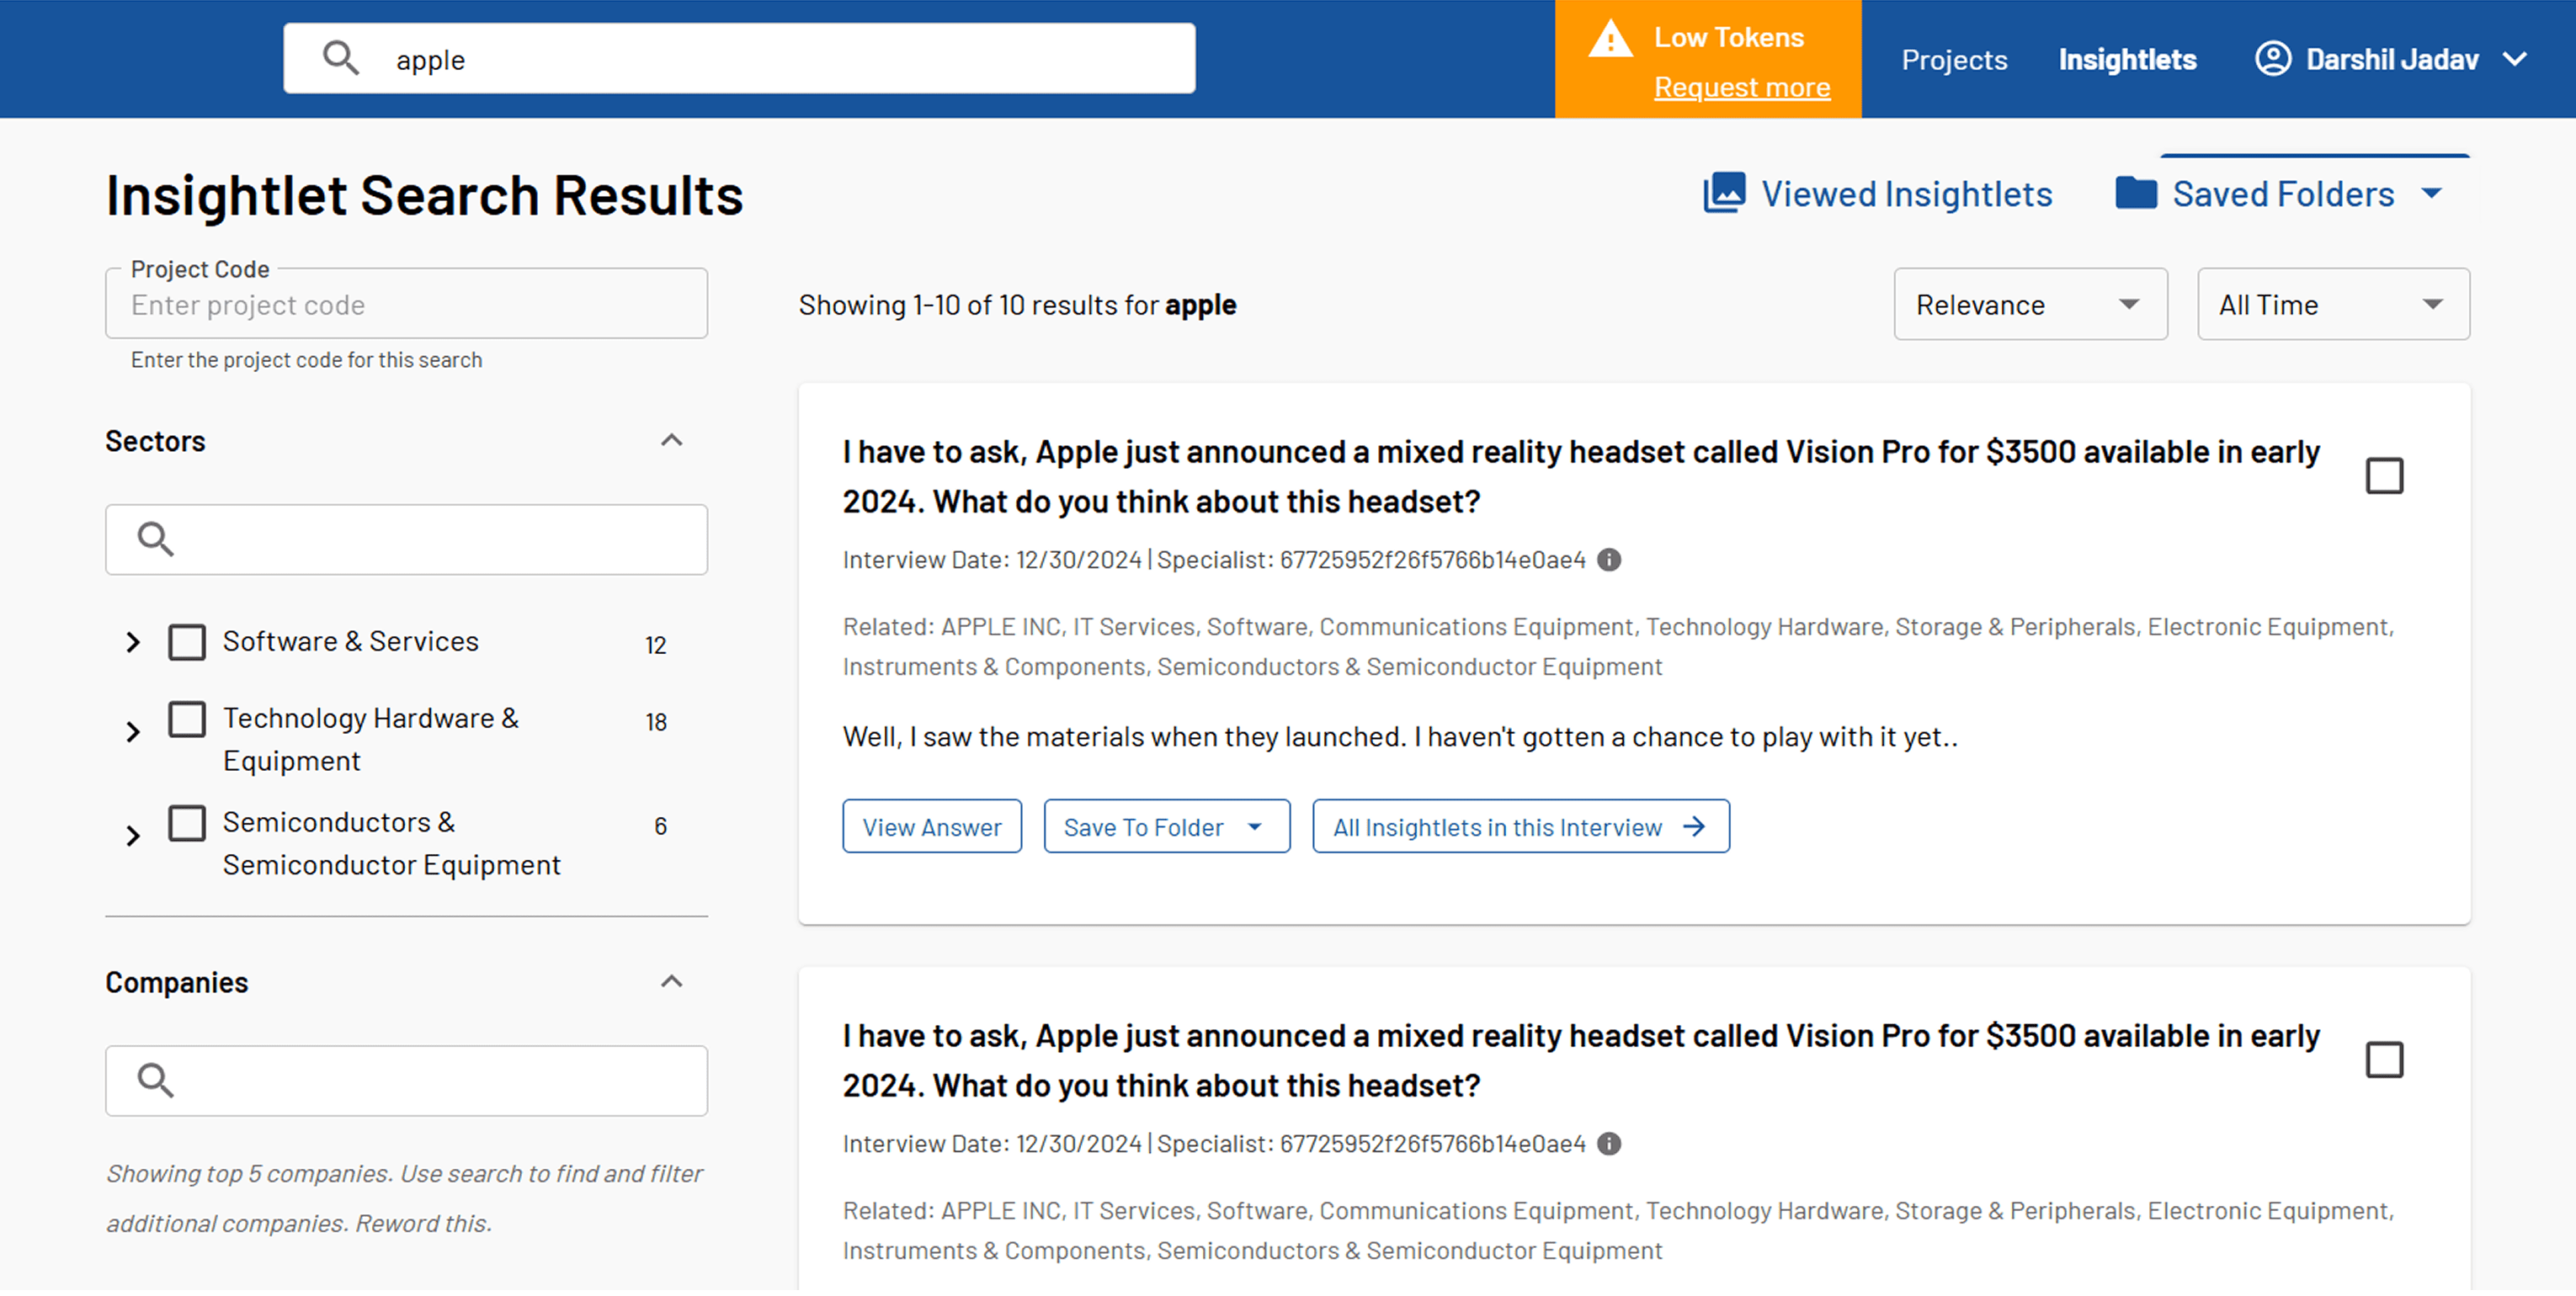Screen dimensions: 2576x1296
Task: Click arrow icon in All Insightlets in this Interview
Action: click(x=1693, y=827)
